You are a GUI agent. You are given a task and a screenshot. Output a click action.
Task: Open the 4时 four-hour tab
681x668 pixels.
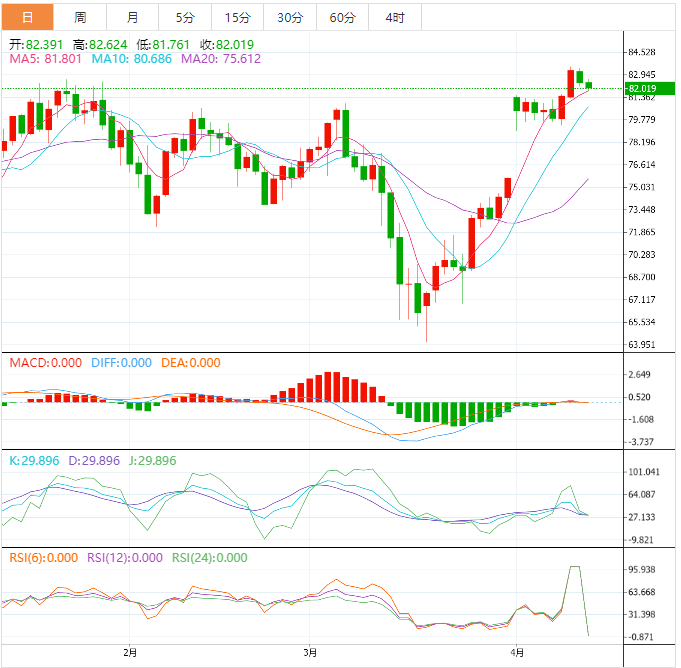[394, 17]
